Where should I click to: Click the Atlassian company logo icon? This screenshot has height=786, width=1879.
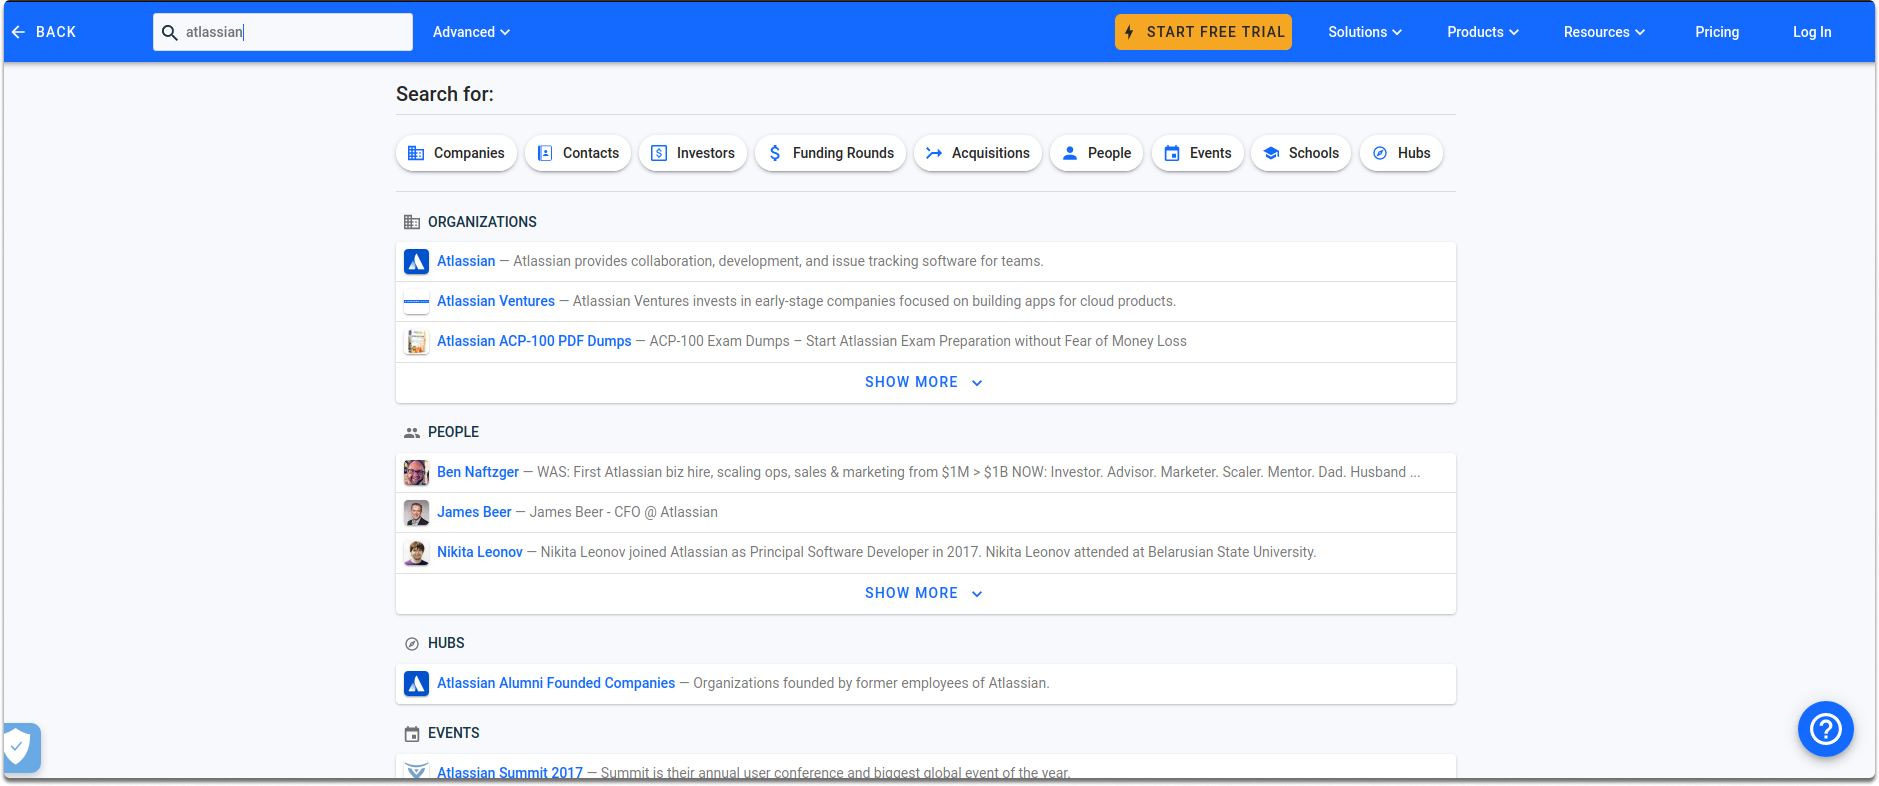[416, 262]
